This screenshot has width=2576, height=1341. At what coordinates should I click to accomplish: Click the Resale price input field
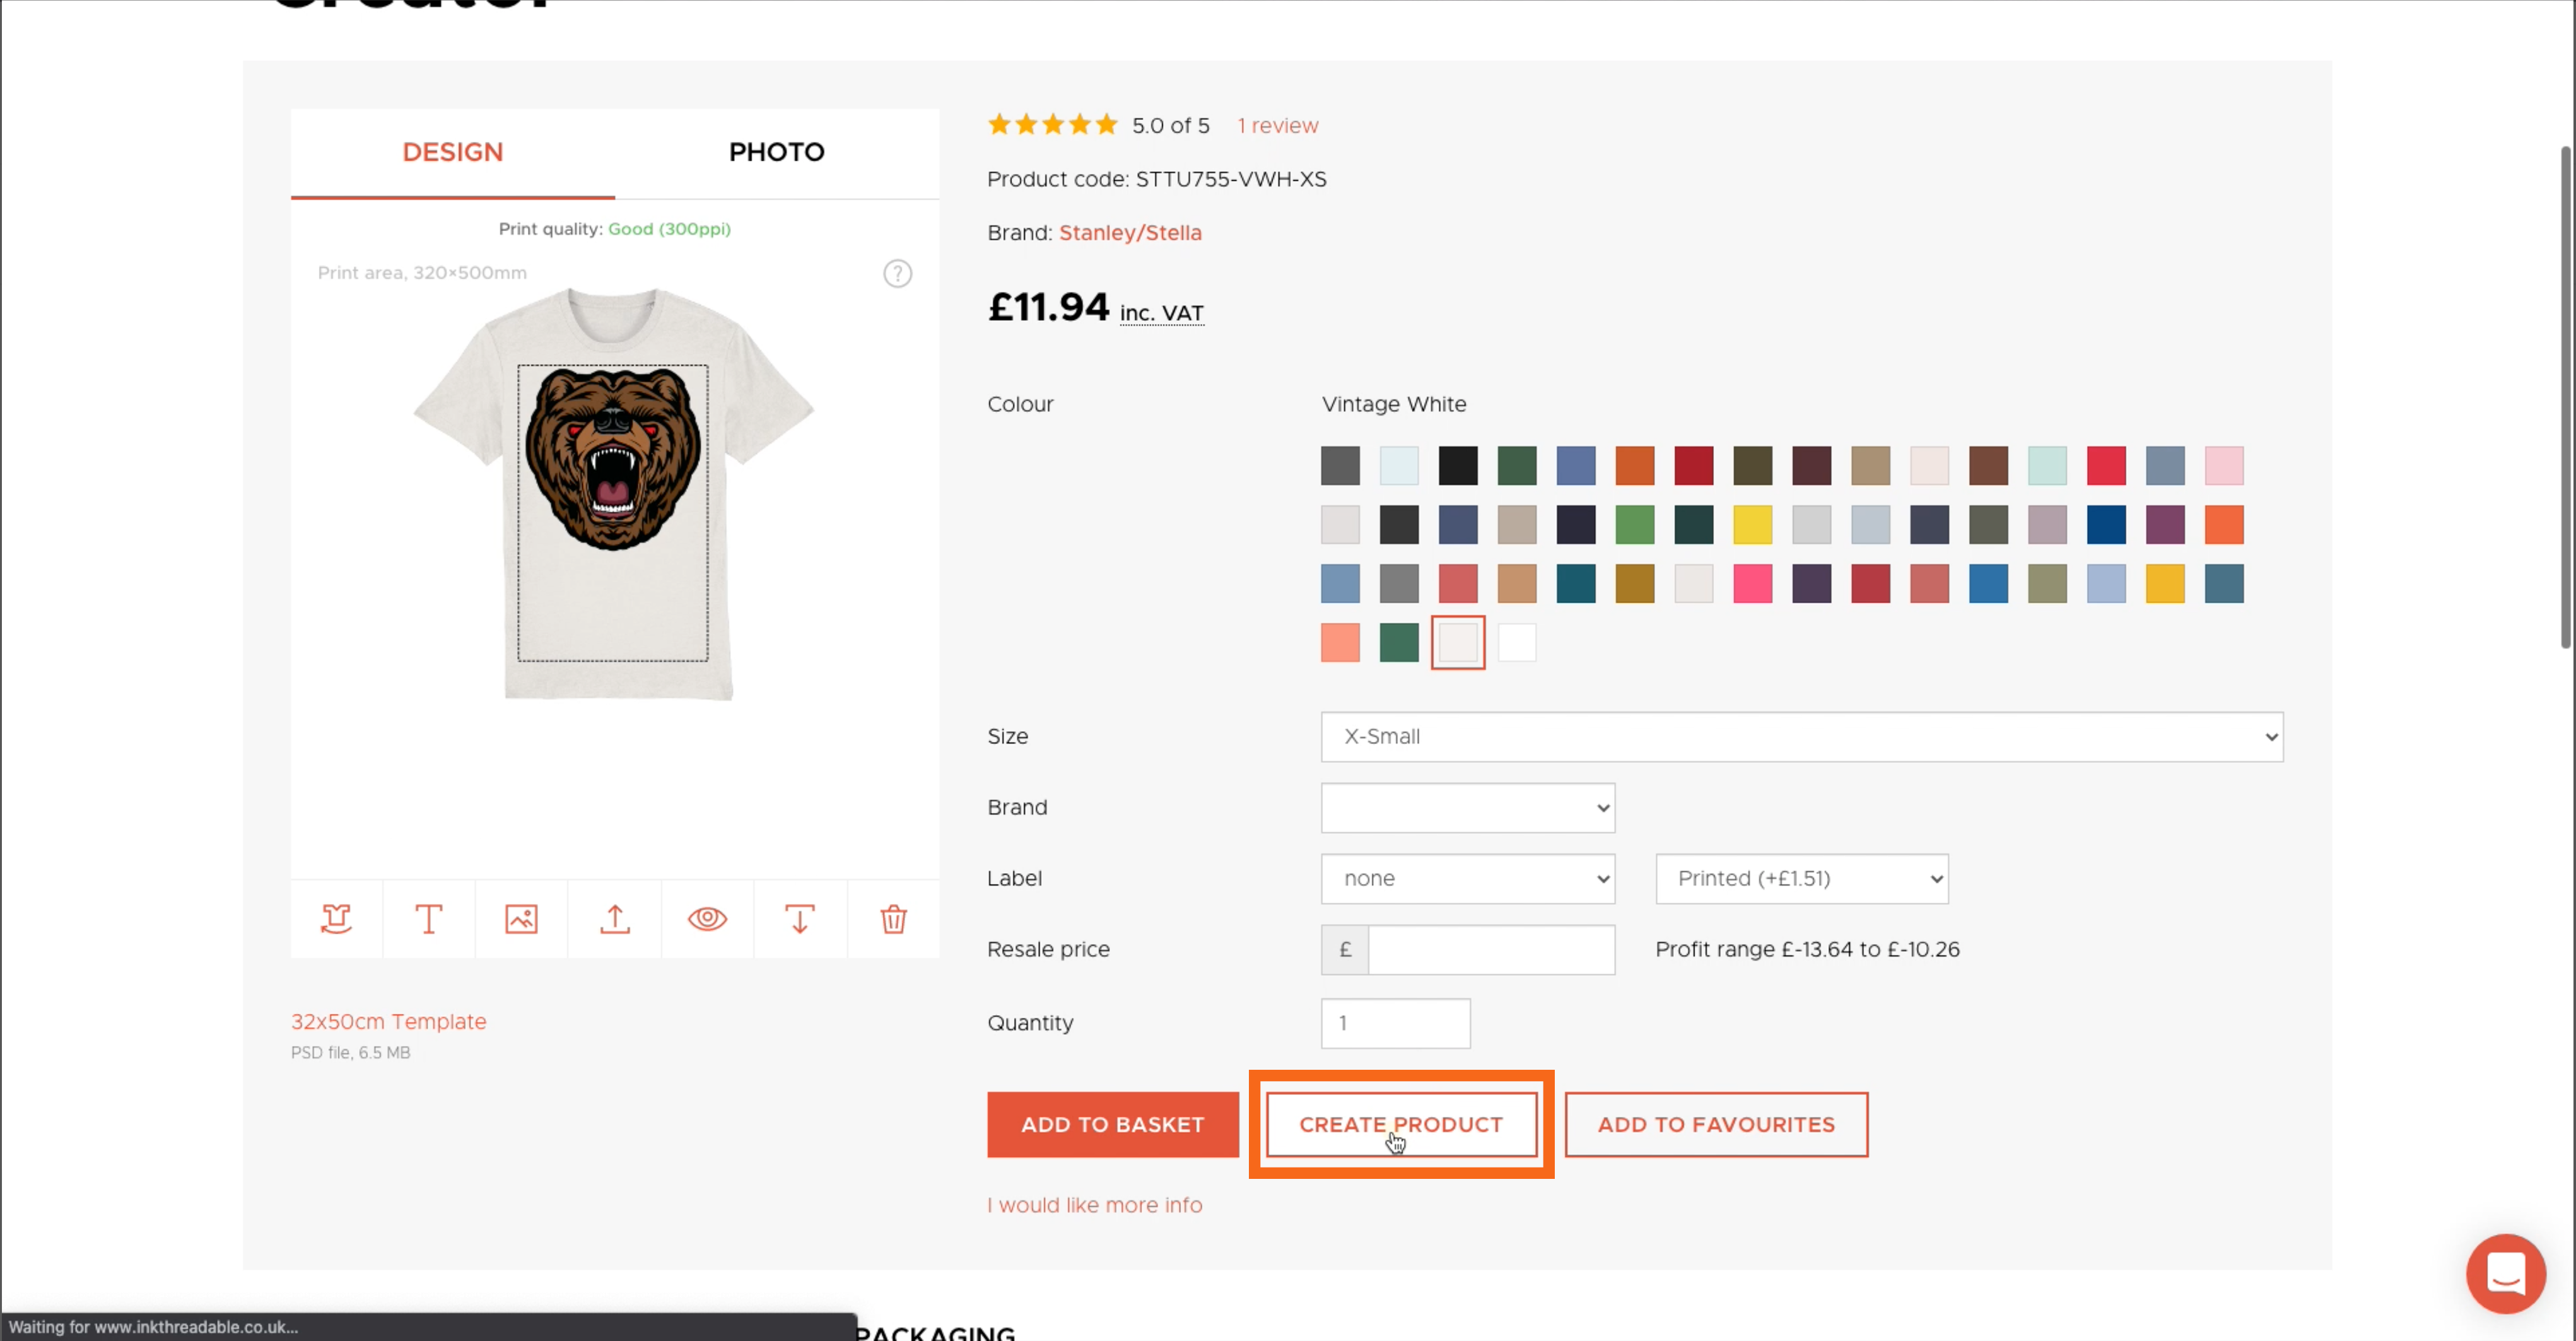tap(1490, 950)
